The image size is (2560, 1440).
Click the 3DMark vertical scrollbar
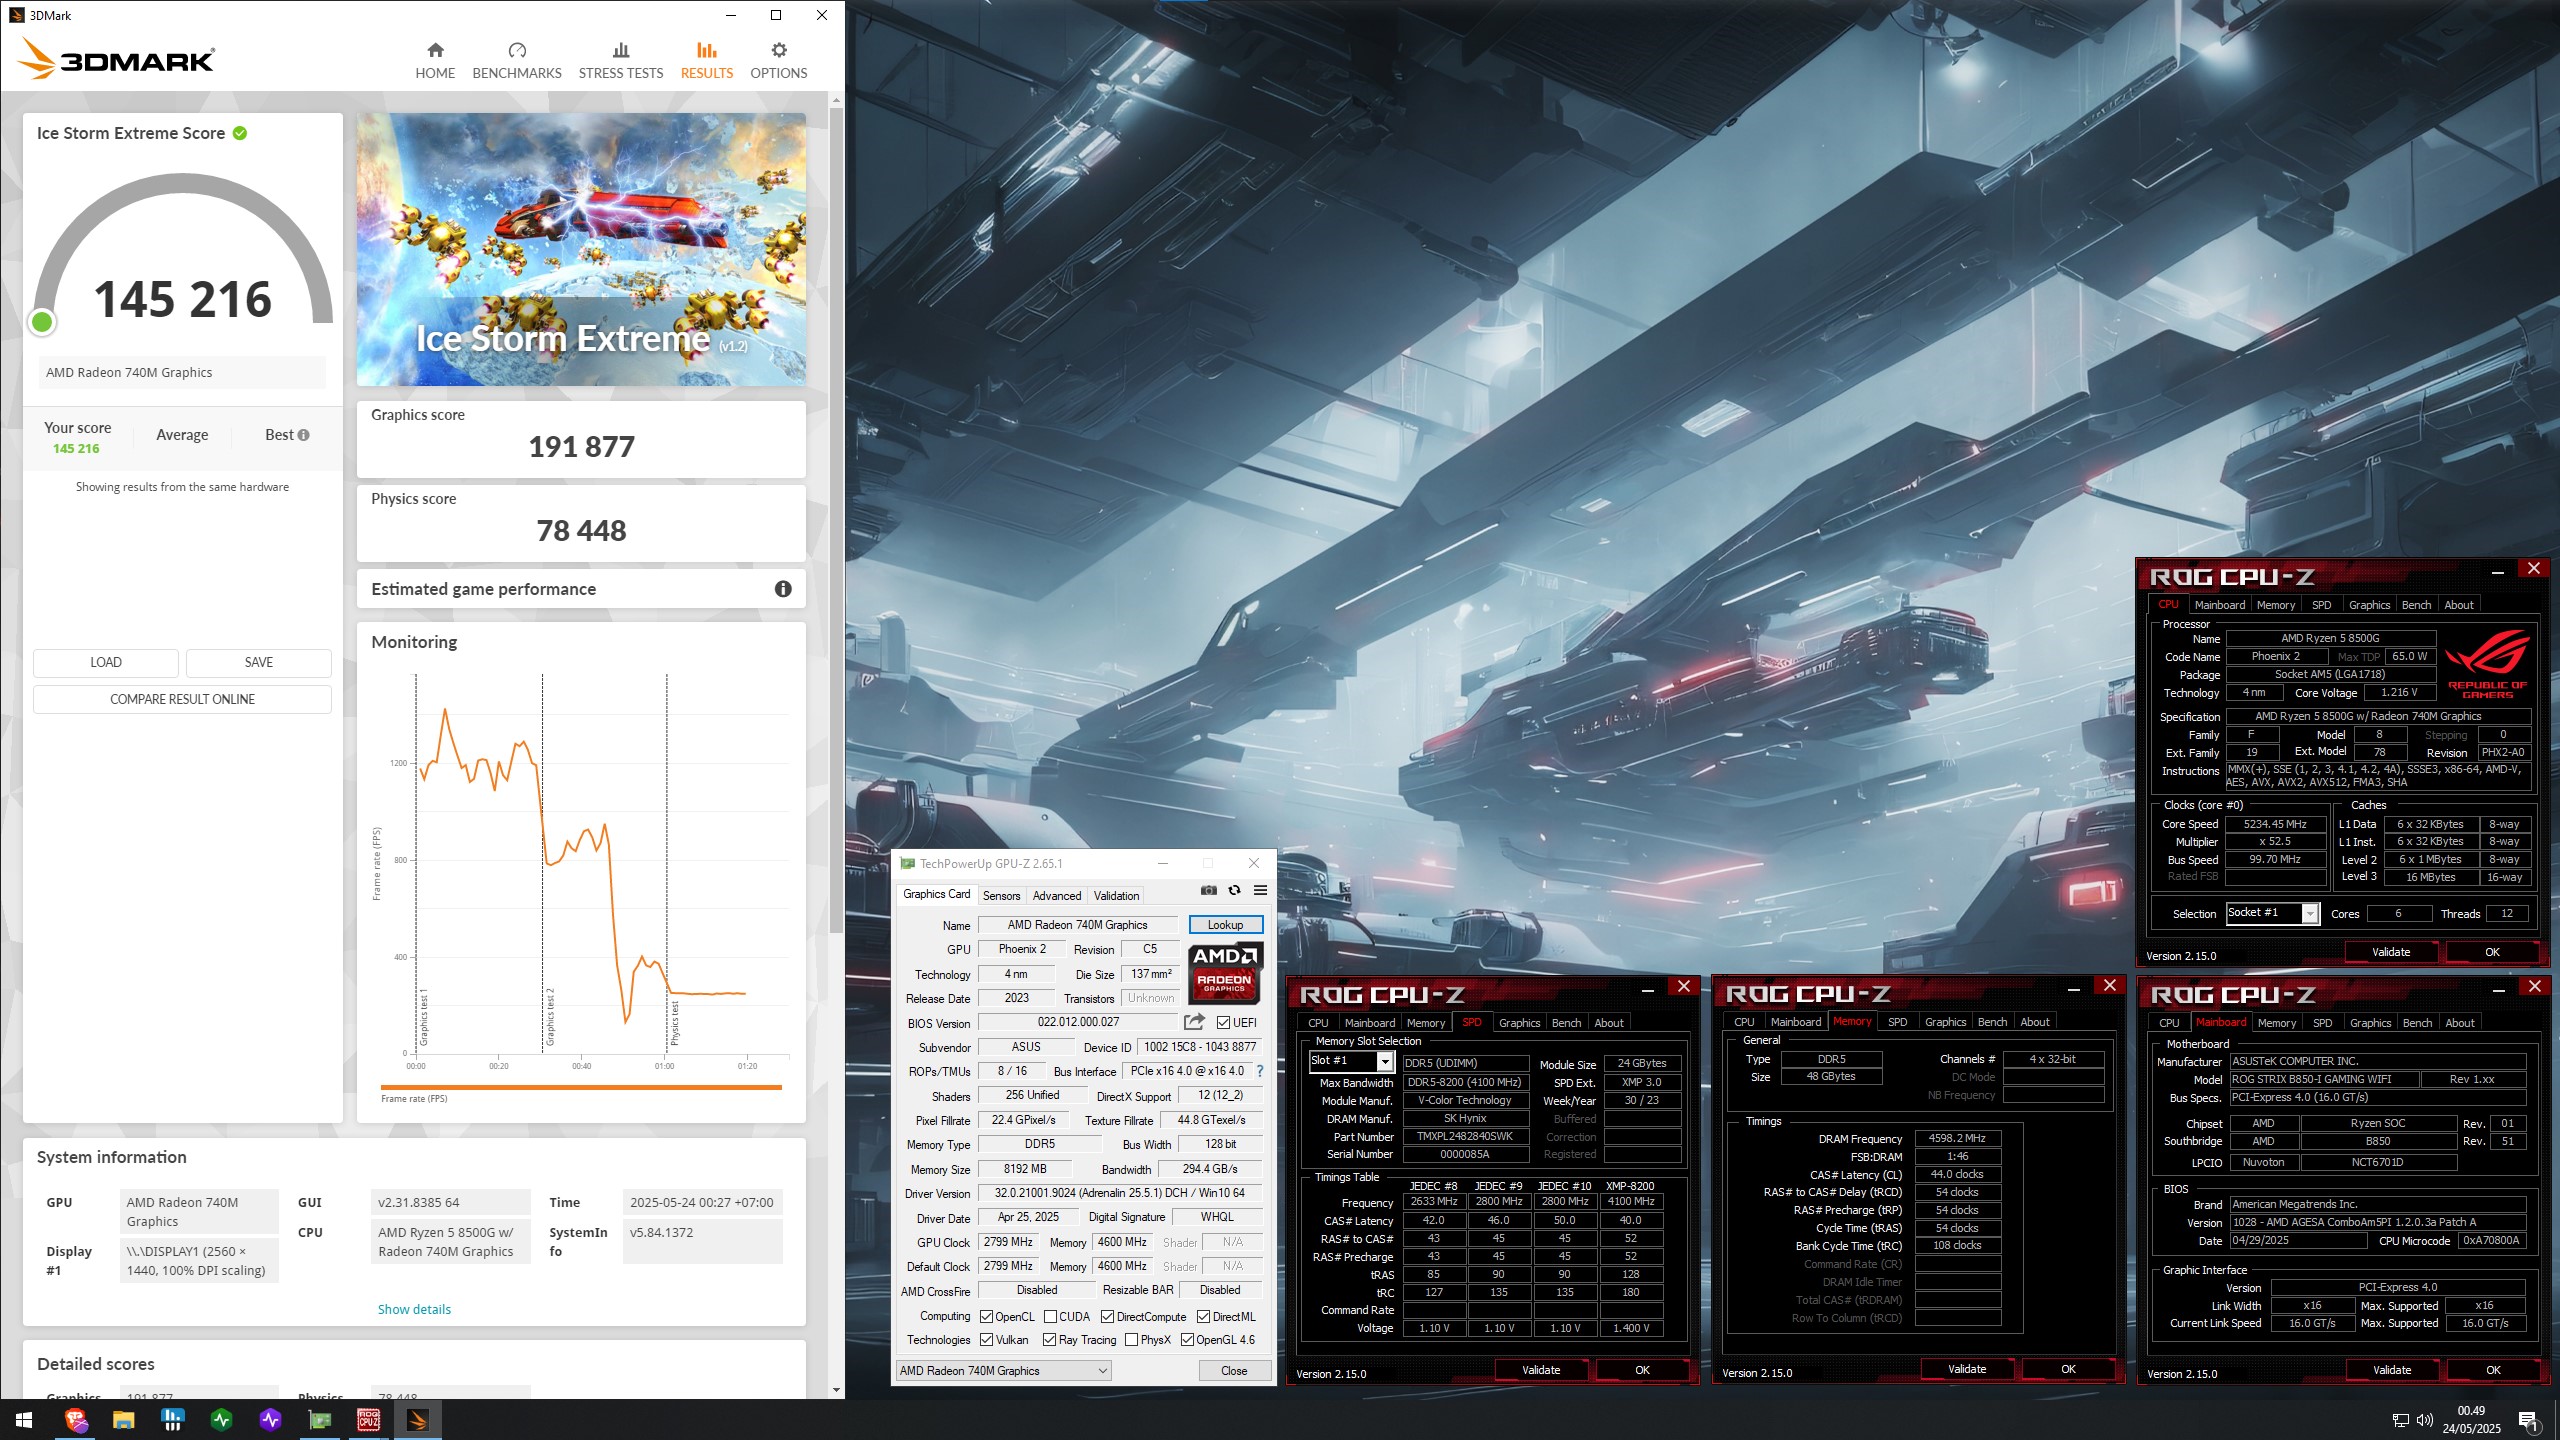[836, 520]
